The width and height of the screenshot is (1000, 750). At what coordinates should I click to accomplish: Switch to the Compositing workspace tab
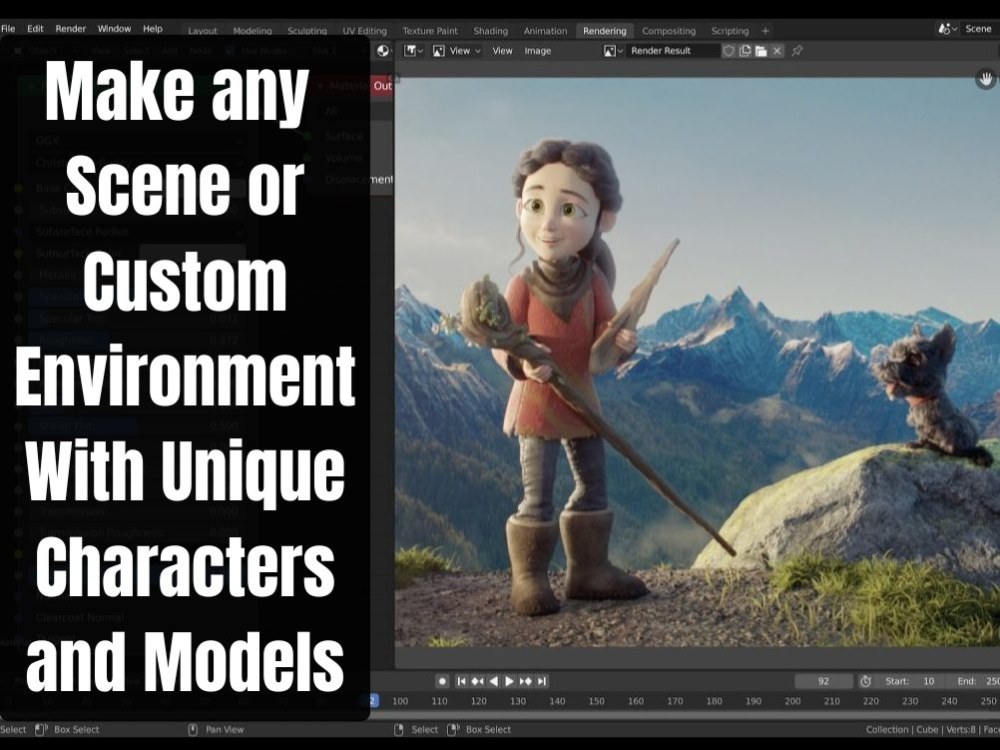click(x=668, y=31)
